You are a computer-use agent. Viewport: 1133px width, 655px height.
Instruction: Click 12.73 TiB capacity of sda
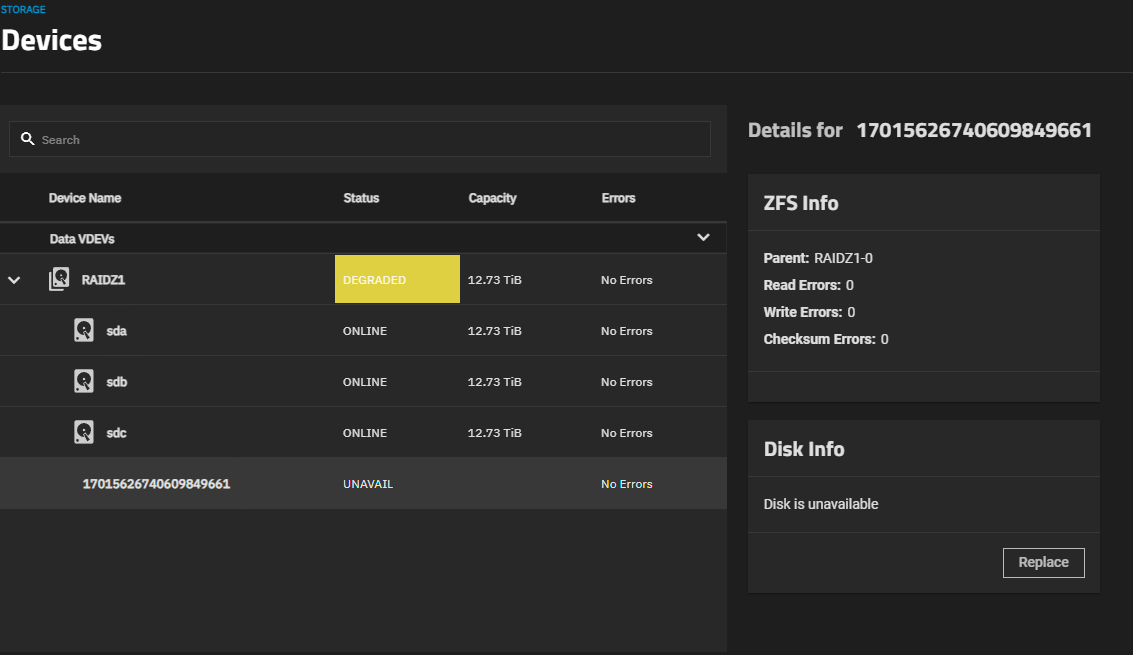(x=494, y=331)
